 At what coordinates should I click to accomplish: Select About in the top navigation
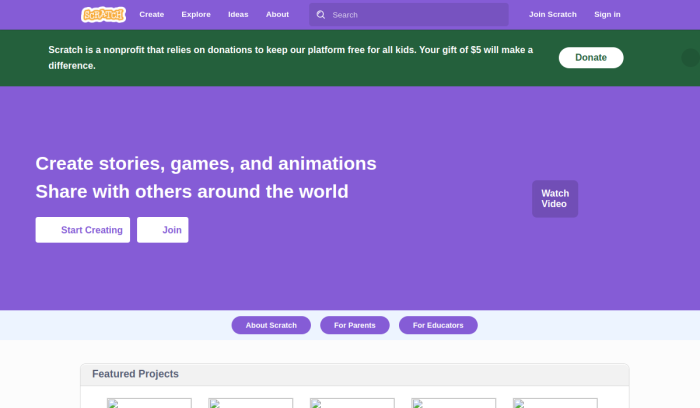[277, 15]
